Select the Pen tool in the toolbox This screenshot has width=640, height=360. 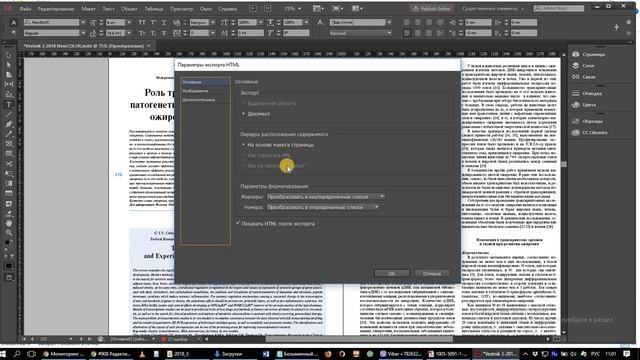9,124
